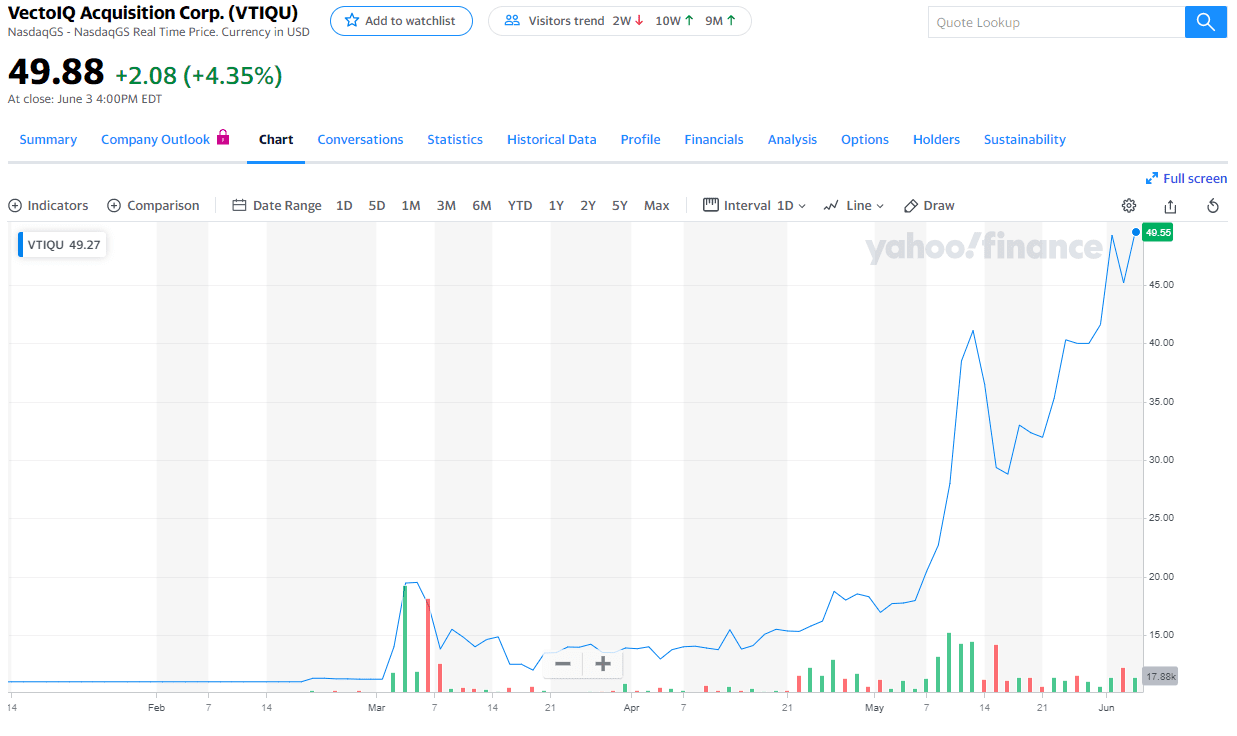
Task: Click the Company Outlook premium lock icon
Action: click(223, 138)
